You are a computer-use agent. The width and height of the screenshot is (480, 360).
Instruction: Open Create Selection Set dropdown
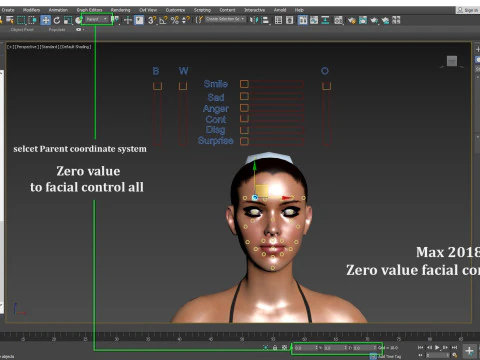click(x=225, y=19)
